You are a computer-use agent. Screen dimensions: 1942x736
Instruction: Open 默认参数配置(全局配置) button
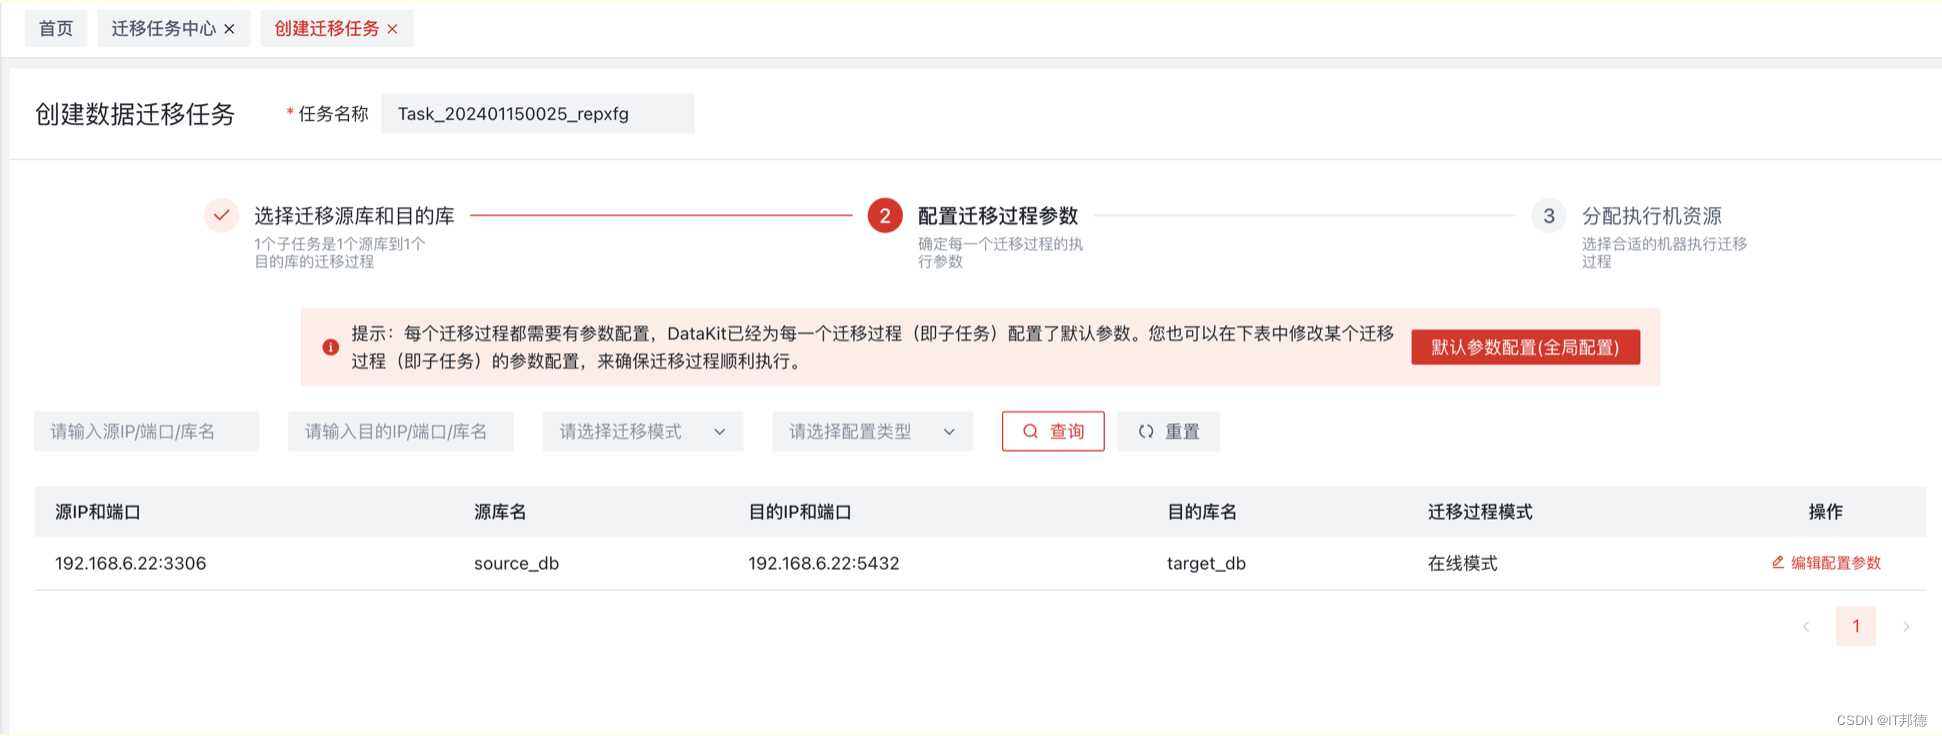pos(1525,347)
